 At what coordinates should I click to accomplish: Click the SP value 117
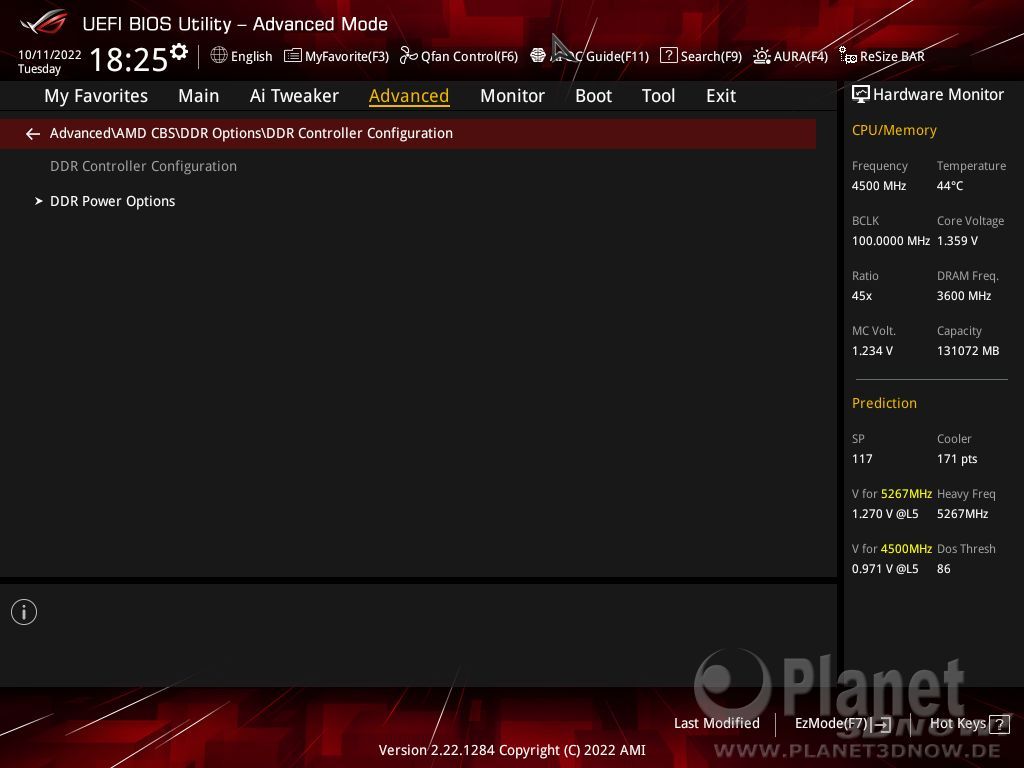[x=862, y=458]
